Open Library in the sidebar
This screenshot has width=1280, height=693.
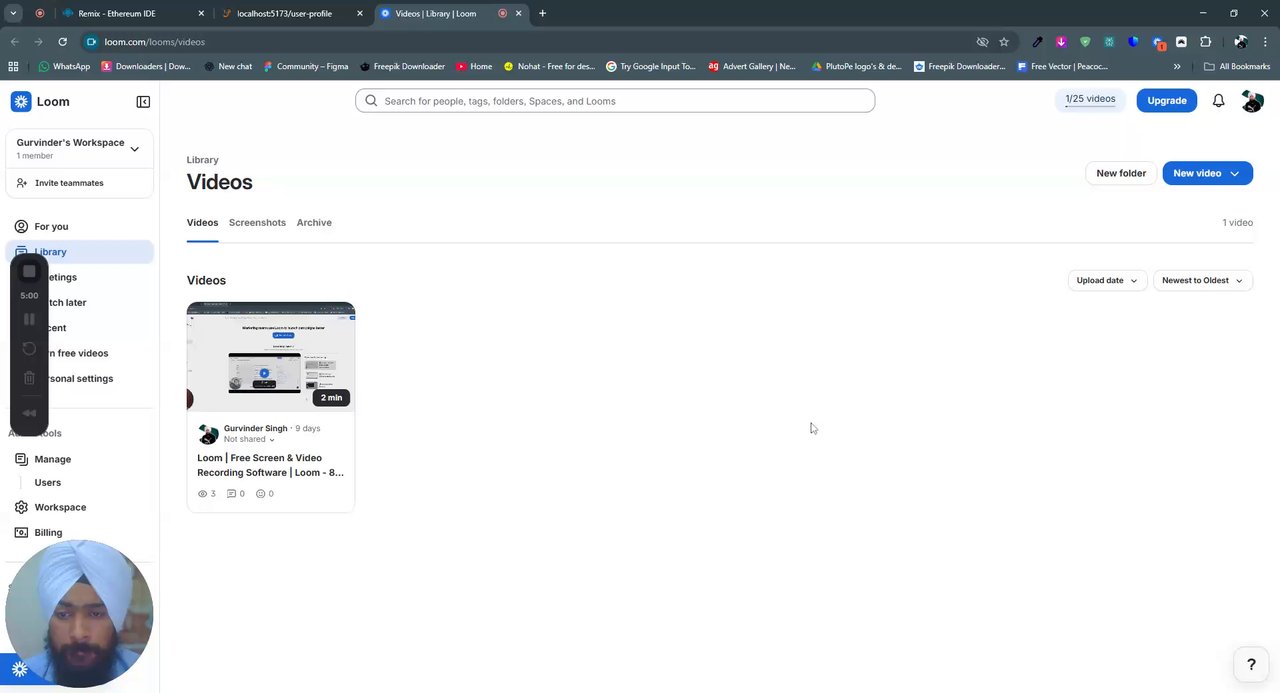click(80, 252)
